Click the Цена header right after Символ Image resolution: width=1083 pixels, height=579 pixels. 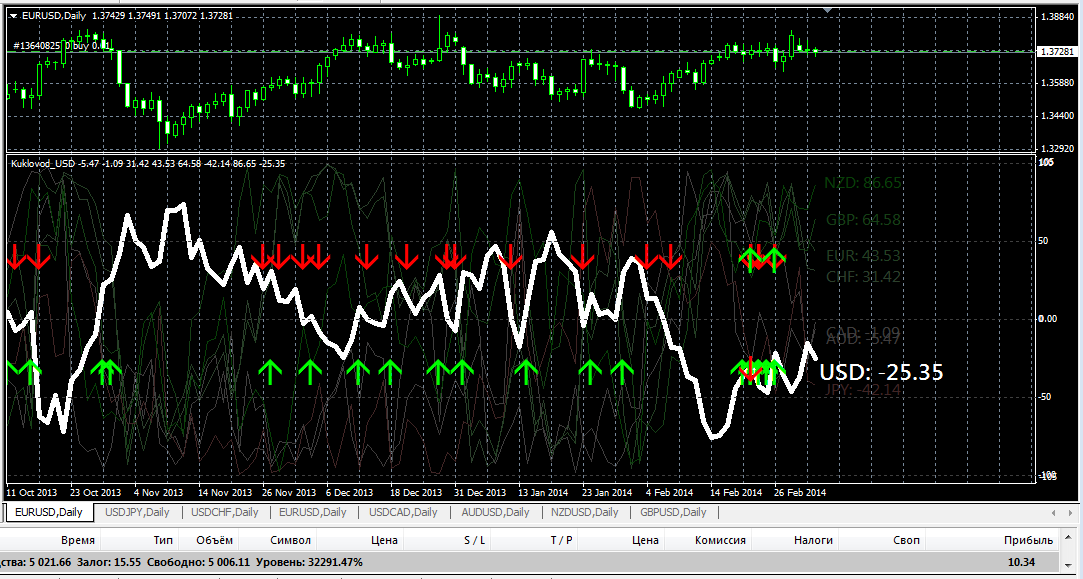[384, 540]
